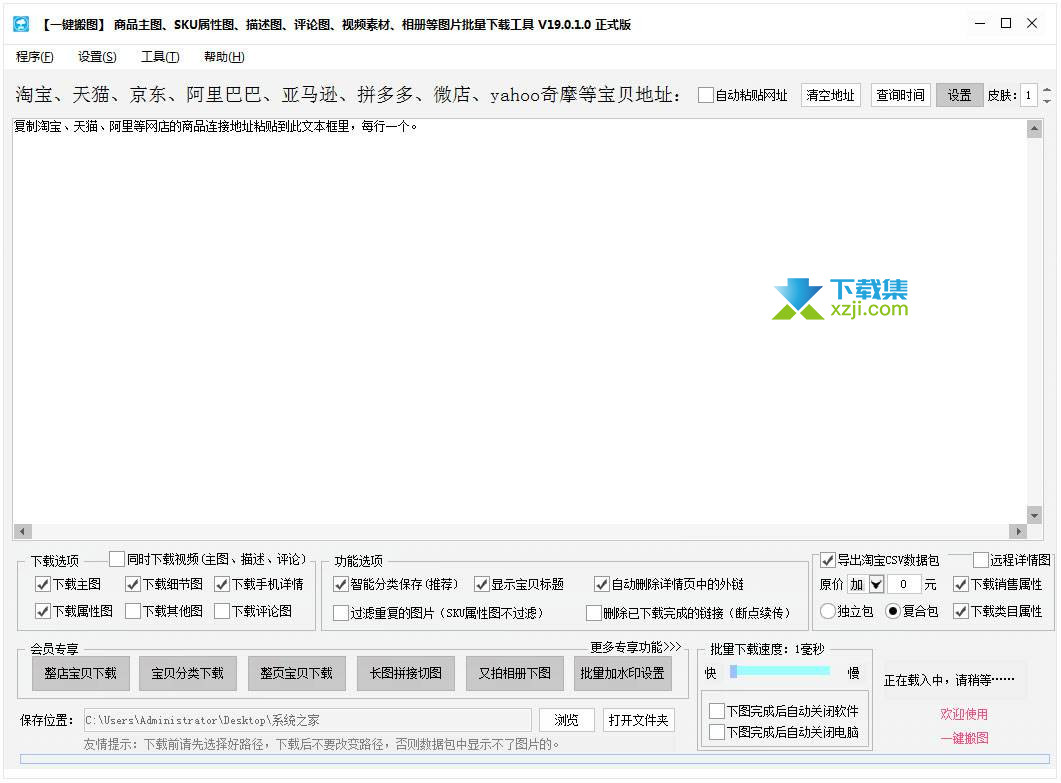Toggle 导出淘宝CSV数据包 checkbox
1061x783 pixels.
pos(828,560)
